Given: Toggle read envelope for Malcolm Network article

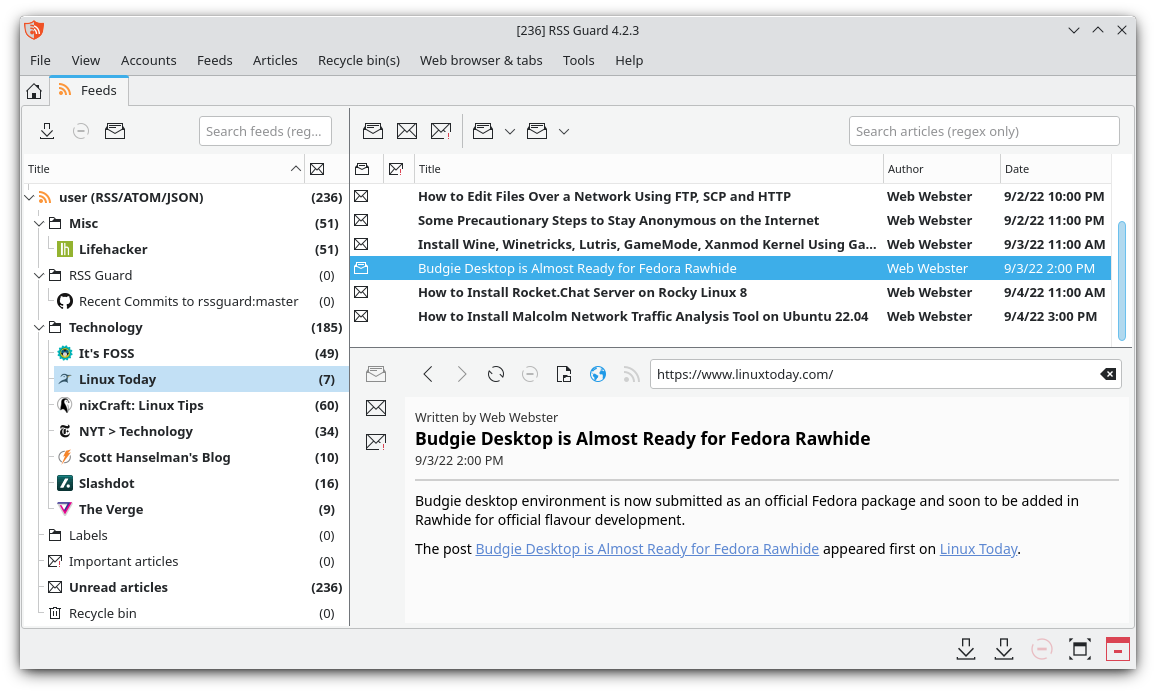Looking at the screenshot, I should pyautogui.click(x=362, y=316).
